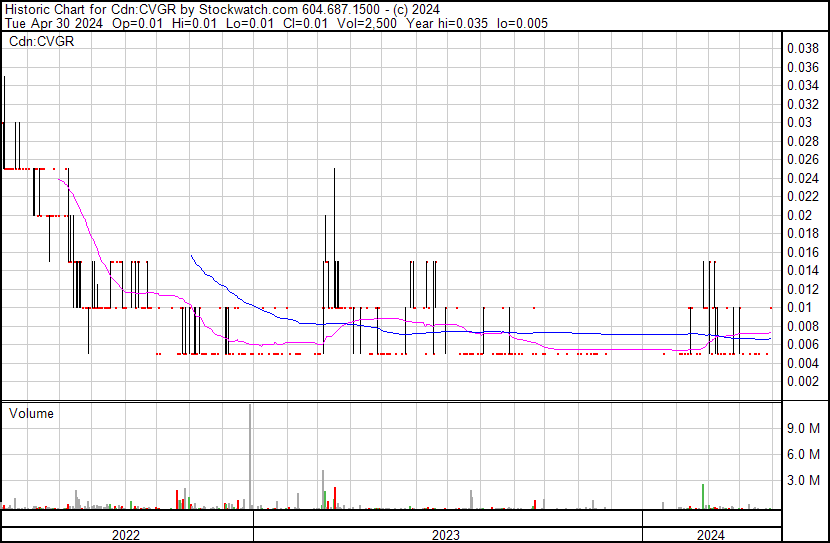This screenshot has width=830, height=543.
Task: Click the price spike peak reaching 0.025 in 2023
Action: [x=334, y=172]
